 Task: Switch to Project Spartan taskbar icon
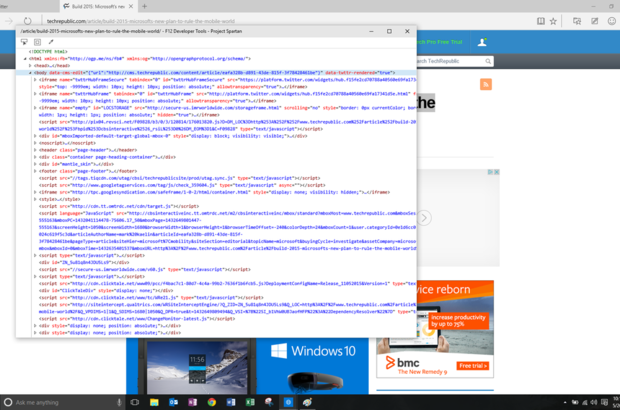point(288,402)
